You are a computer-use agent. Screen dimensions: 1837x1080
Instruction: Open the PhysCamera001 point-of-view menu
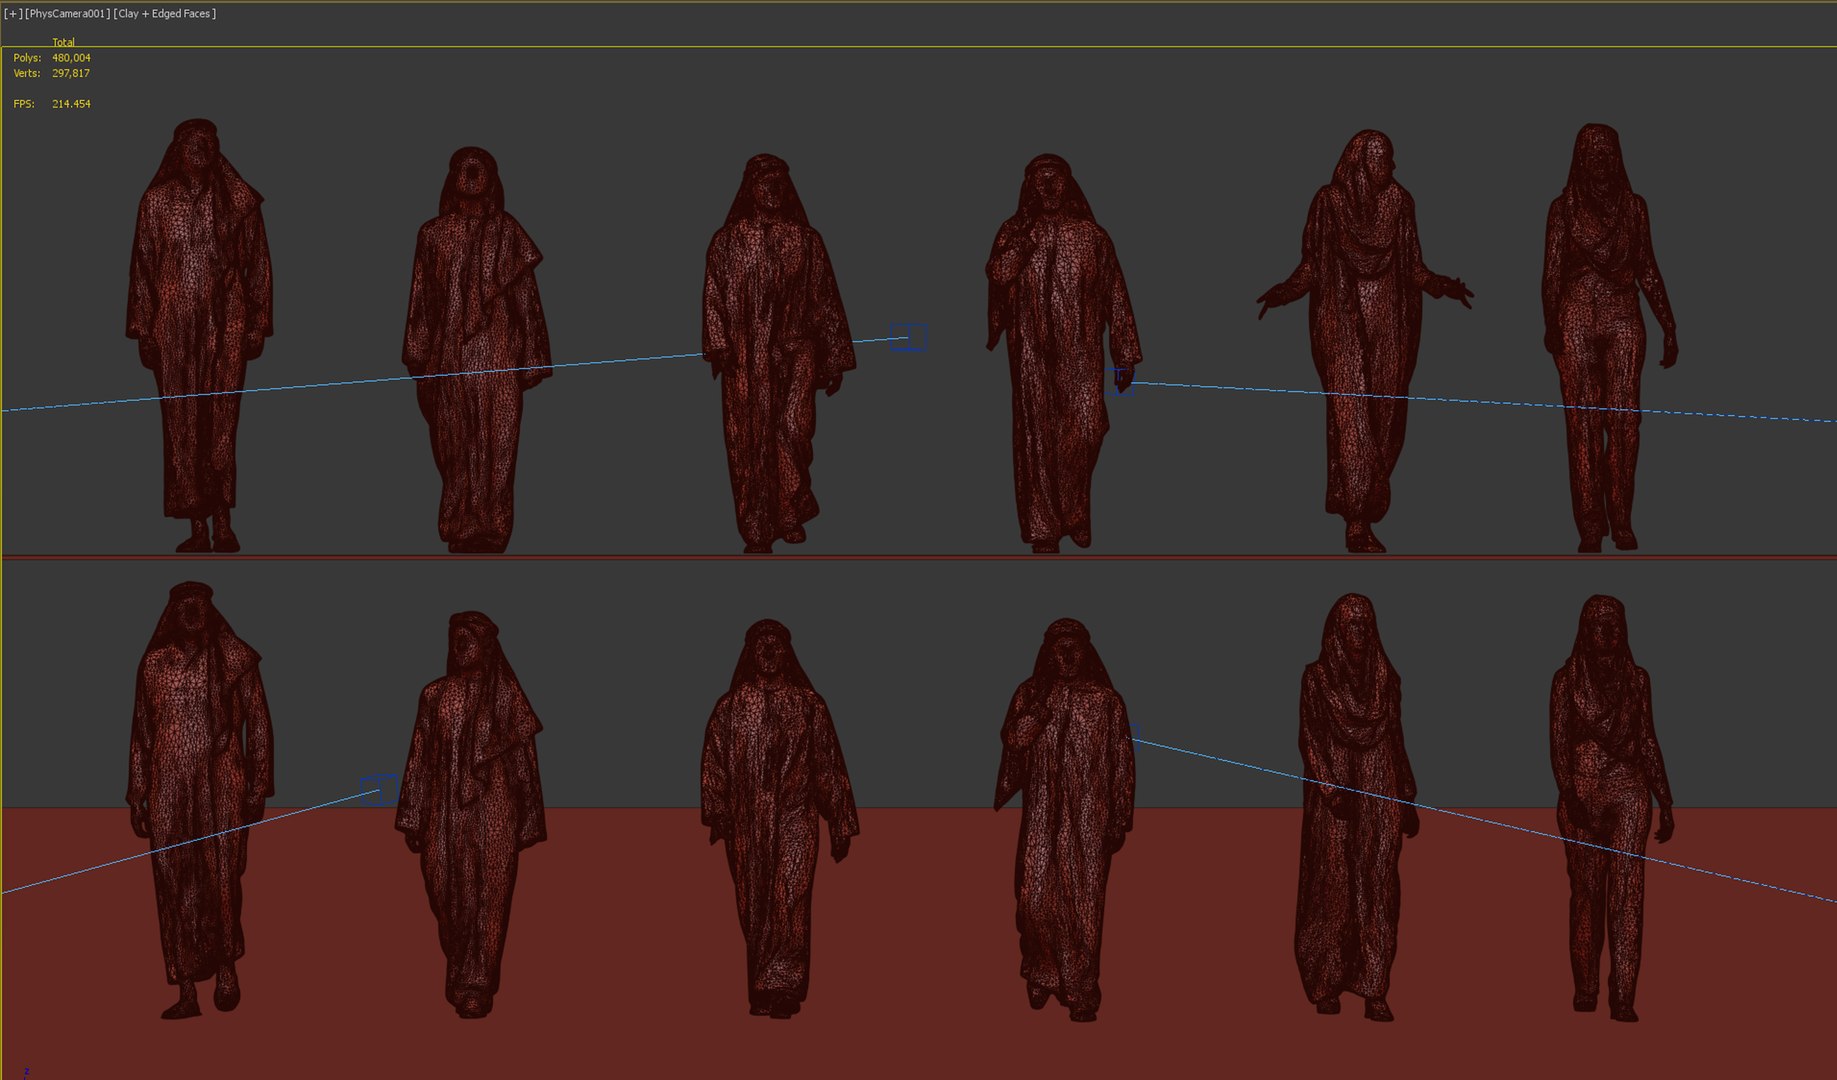pyautogui.click(x=68, y=14)
